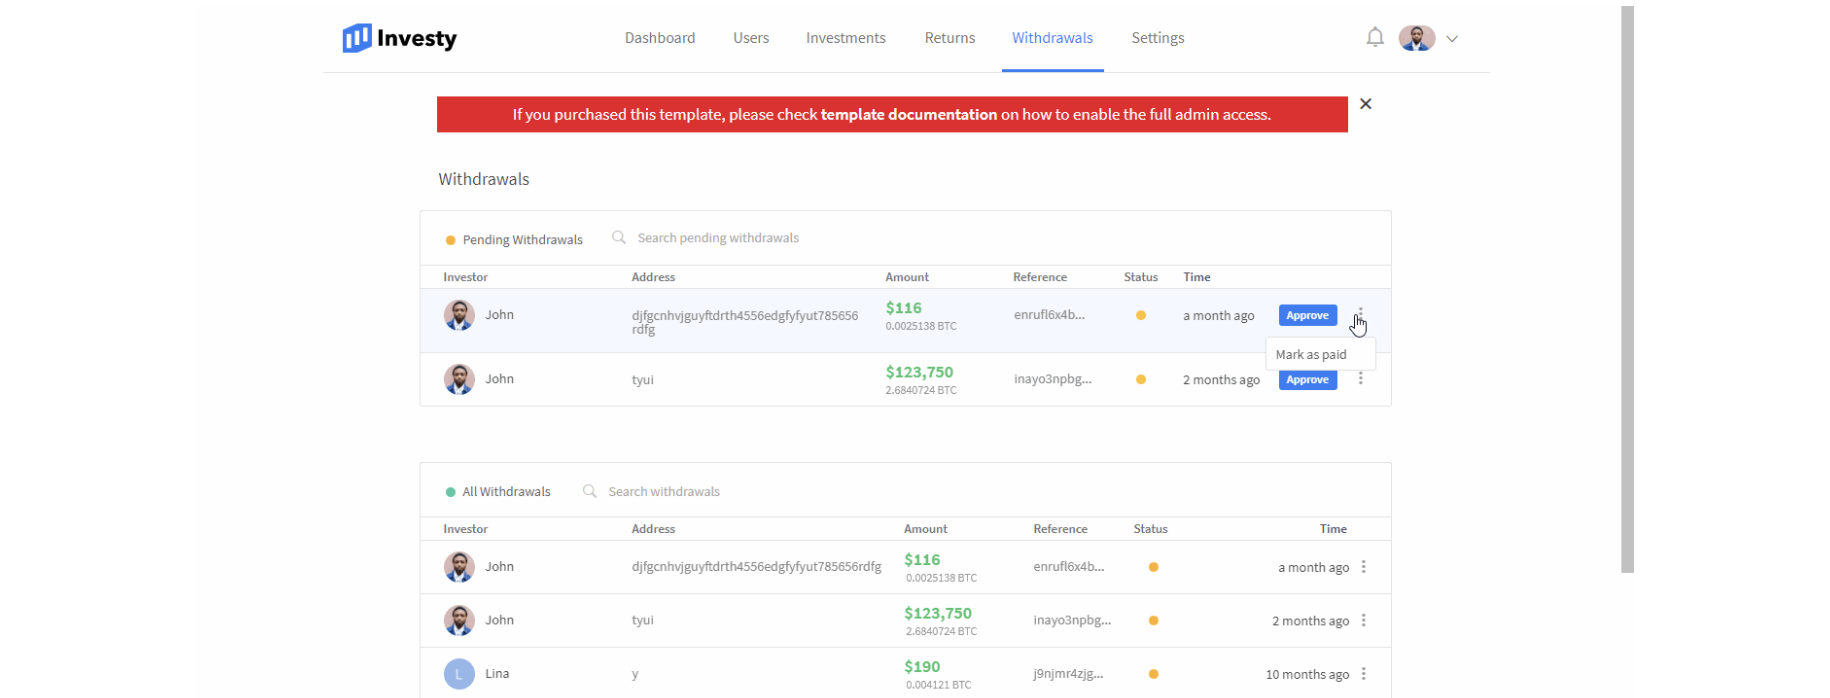This screenshot has height=698, width=1830.
Task: Click the profile avatar in header
Action: [x=1416, y=38]
